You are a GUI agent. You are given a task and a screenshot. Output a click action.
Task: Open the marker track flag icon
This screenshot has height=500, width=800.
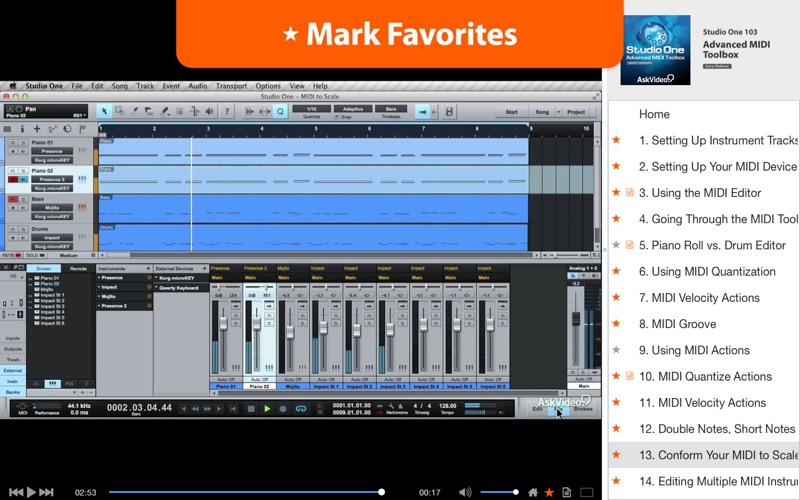pyautogui.click(x=82, y=129)
